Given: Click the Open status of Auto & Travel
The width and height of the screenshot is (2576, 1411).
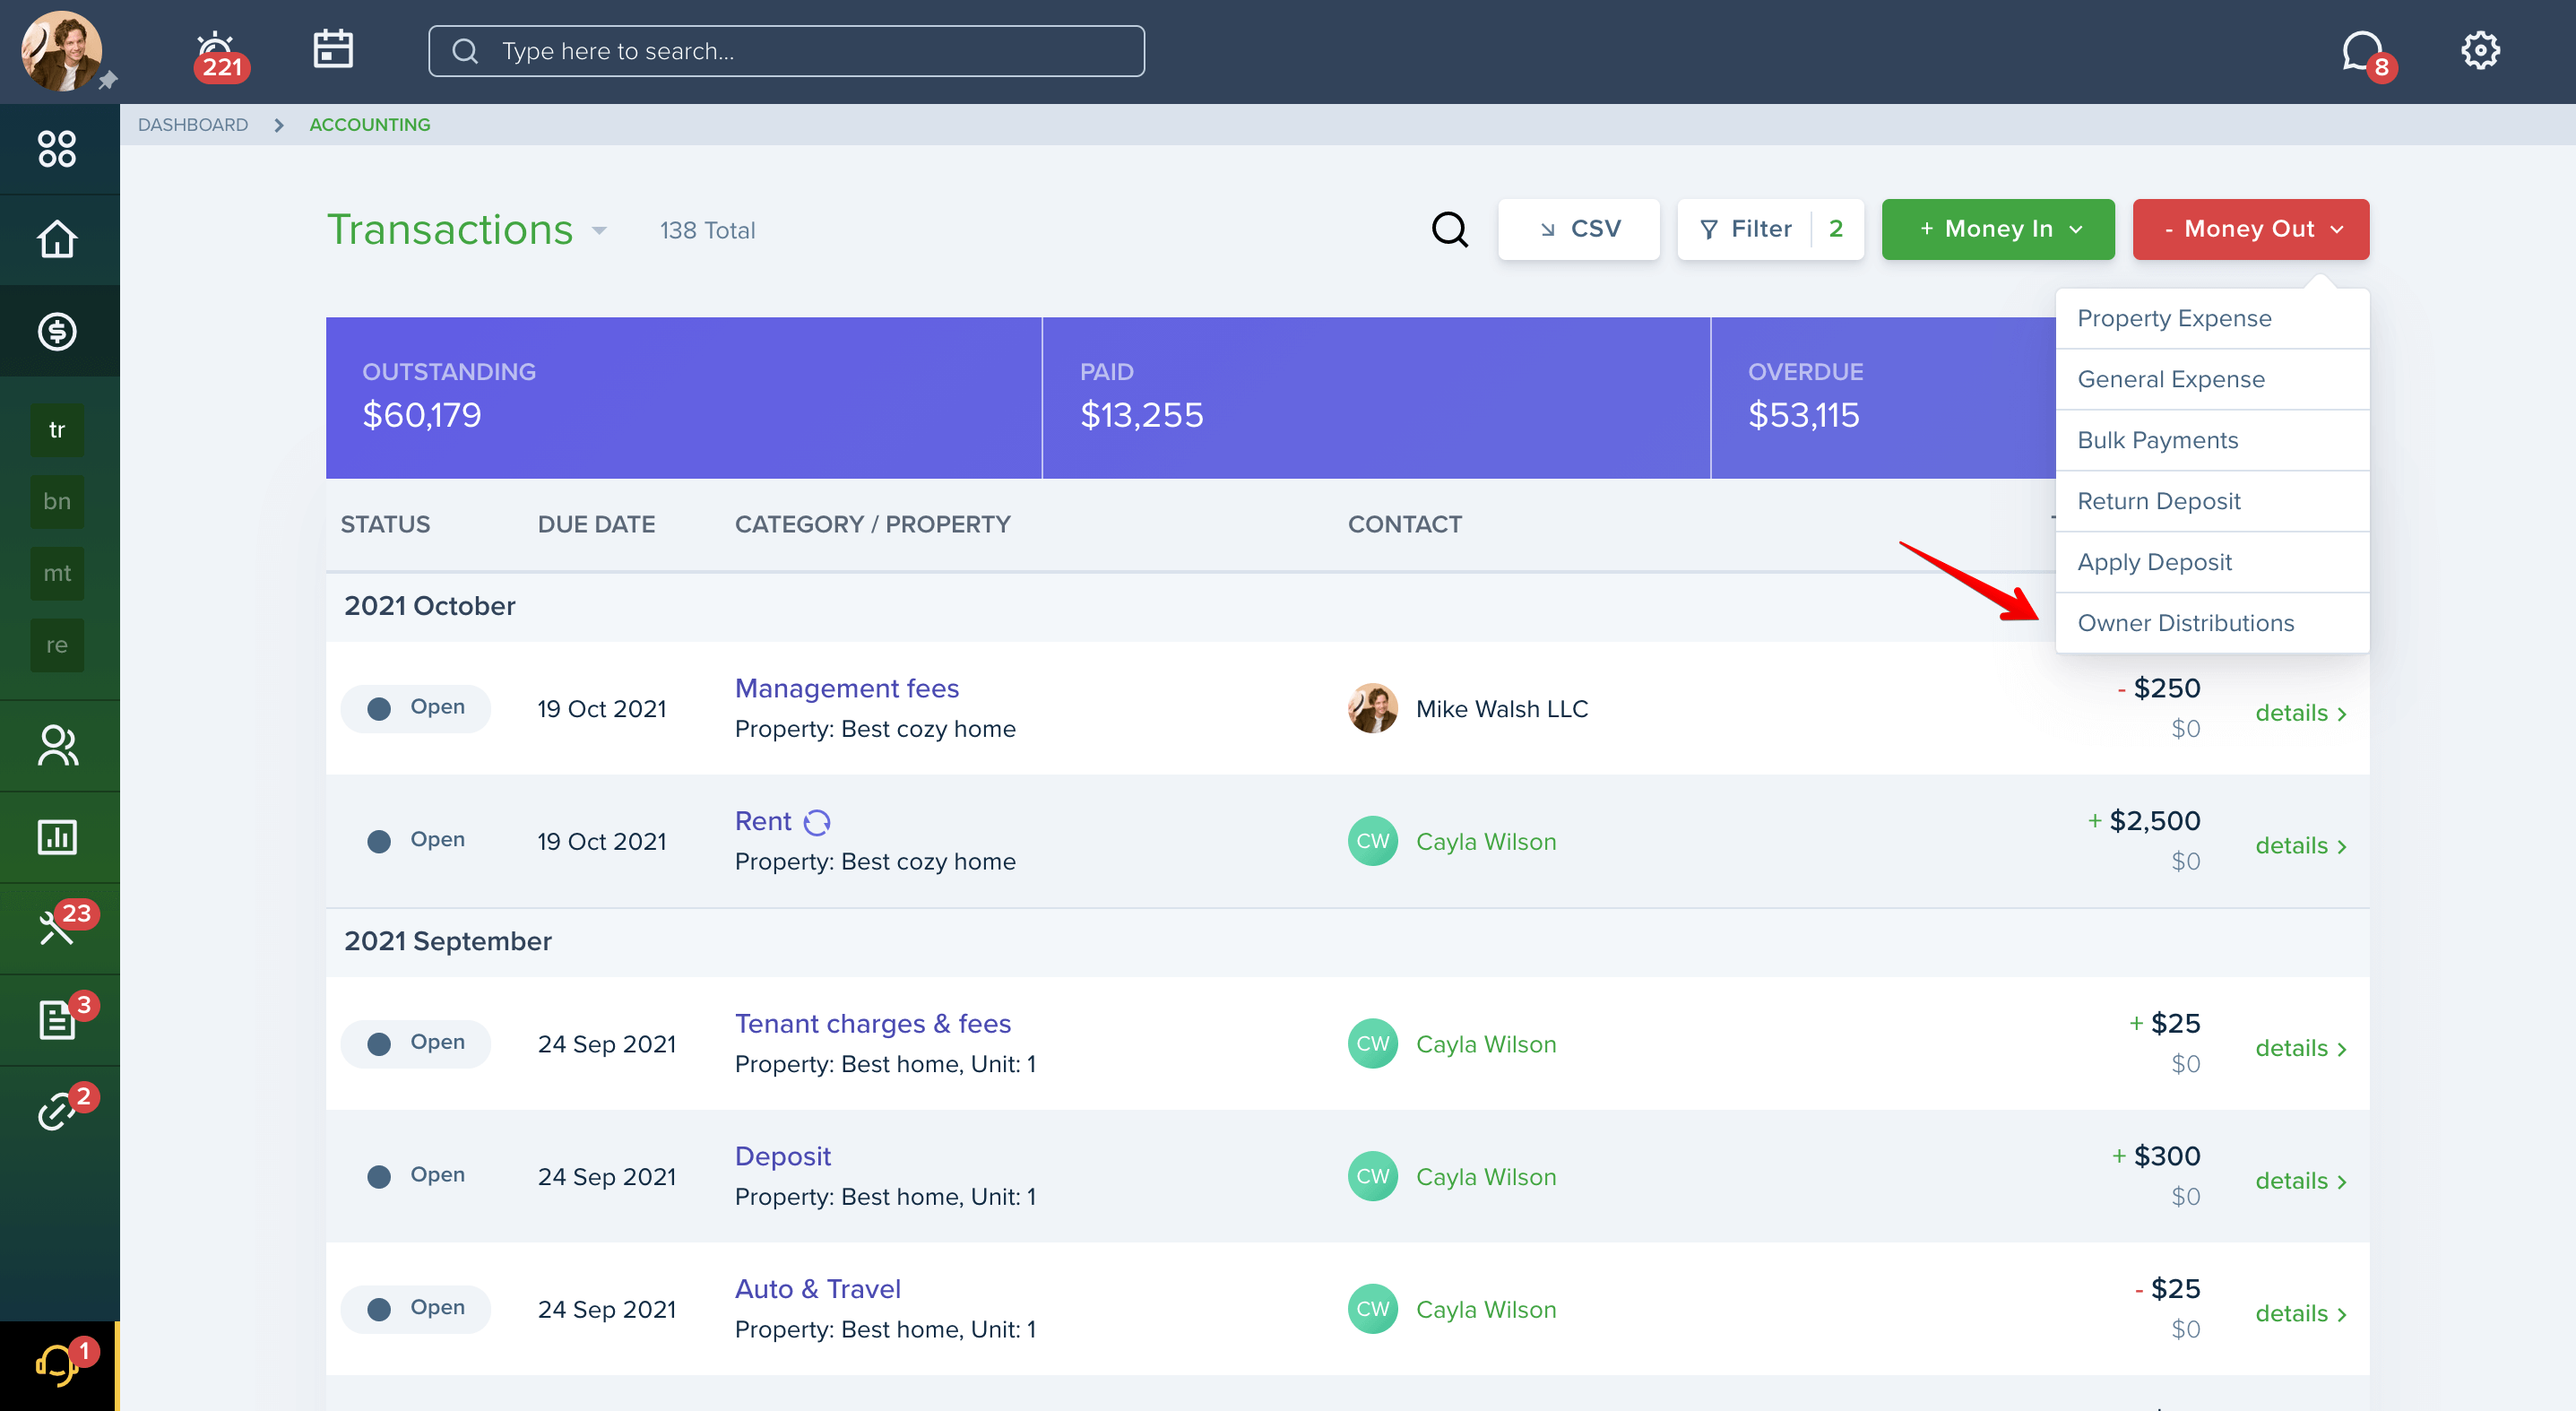Looking at the screenshot, I should coord(415,1309).
